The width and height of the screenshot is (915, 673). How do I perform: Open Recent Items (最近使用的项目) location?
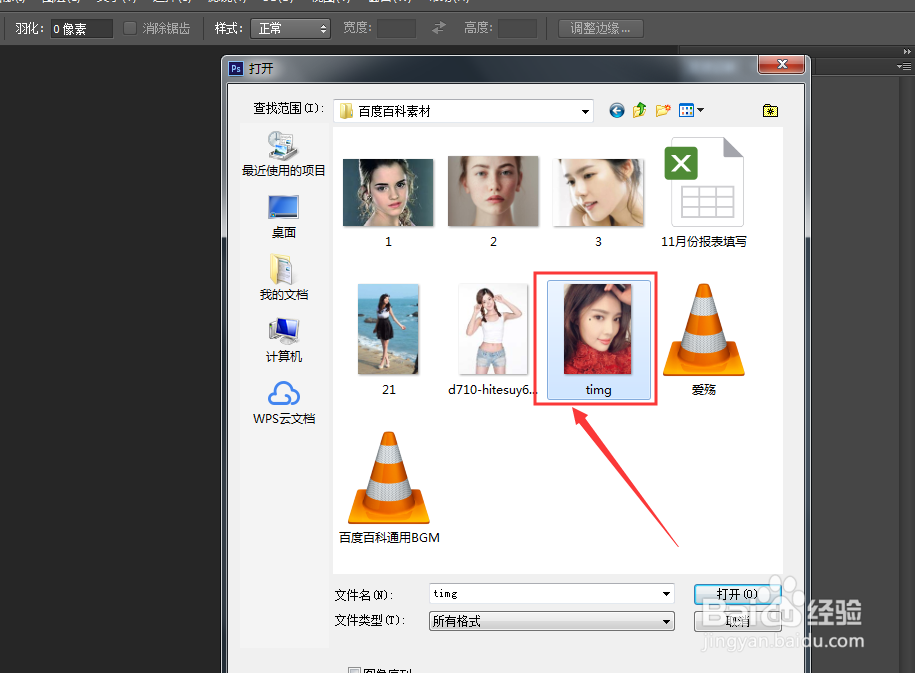284,154
